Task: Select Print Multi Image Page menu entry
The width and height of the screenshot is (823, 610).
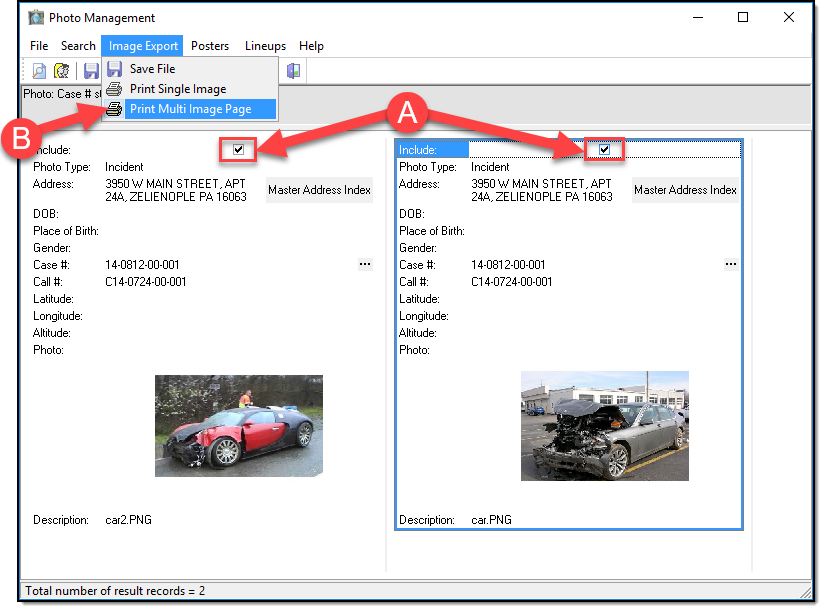Action: 190,109
